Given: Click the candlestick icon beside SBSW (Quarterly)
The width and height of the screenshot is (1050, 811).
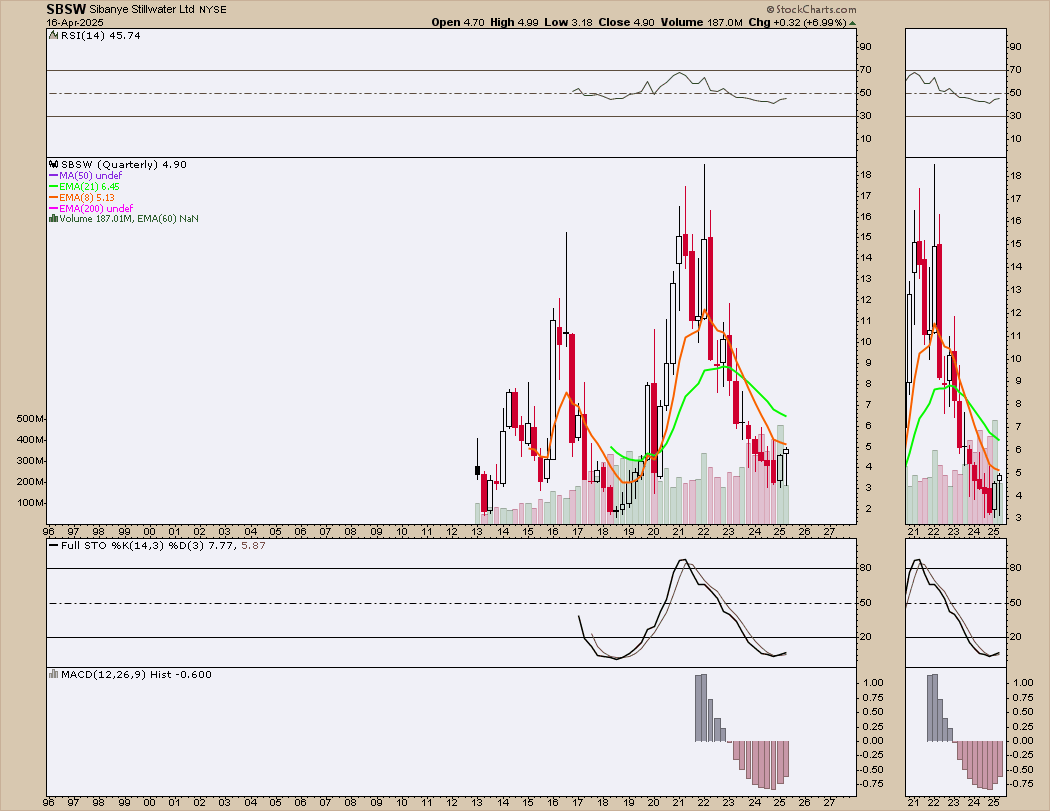Looking at the screenshot, I should pyautogui.click(x=54, y=164).
